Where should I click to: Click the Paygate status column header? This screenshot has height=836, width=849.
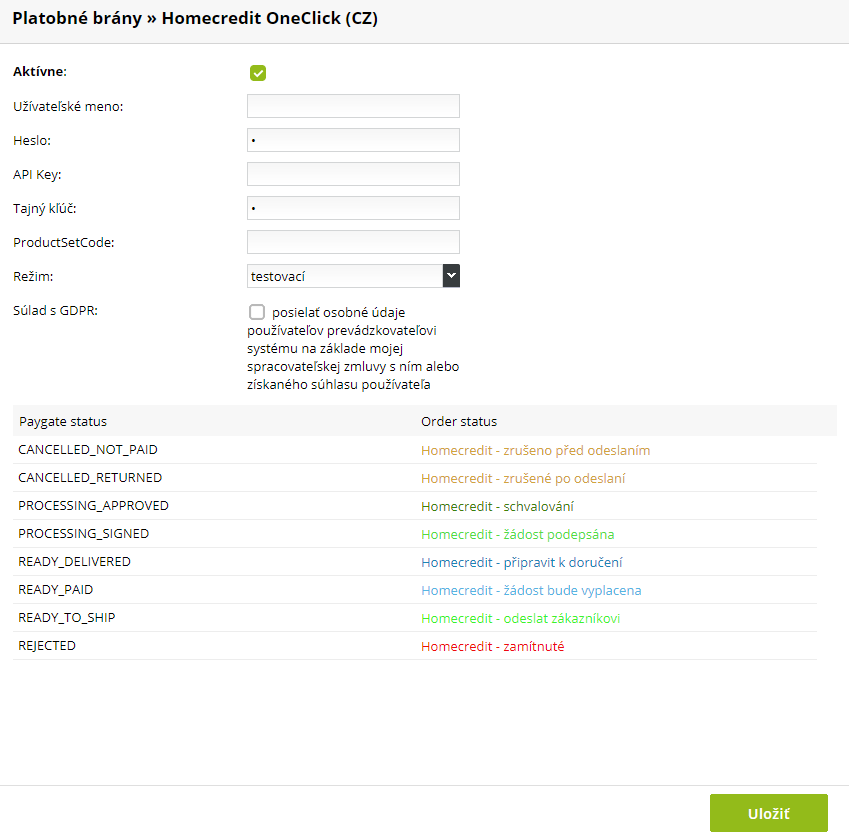[x=63, y=422]
